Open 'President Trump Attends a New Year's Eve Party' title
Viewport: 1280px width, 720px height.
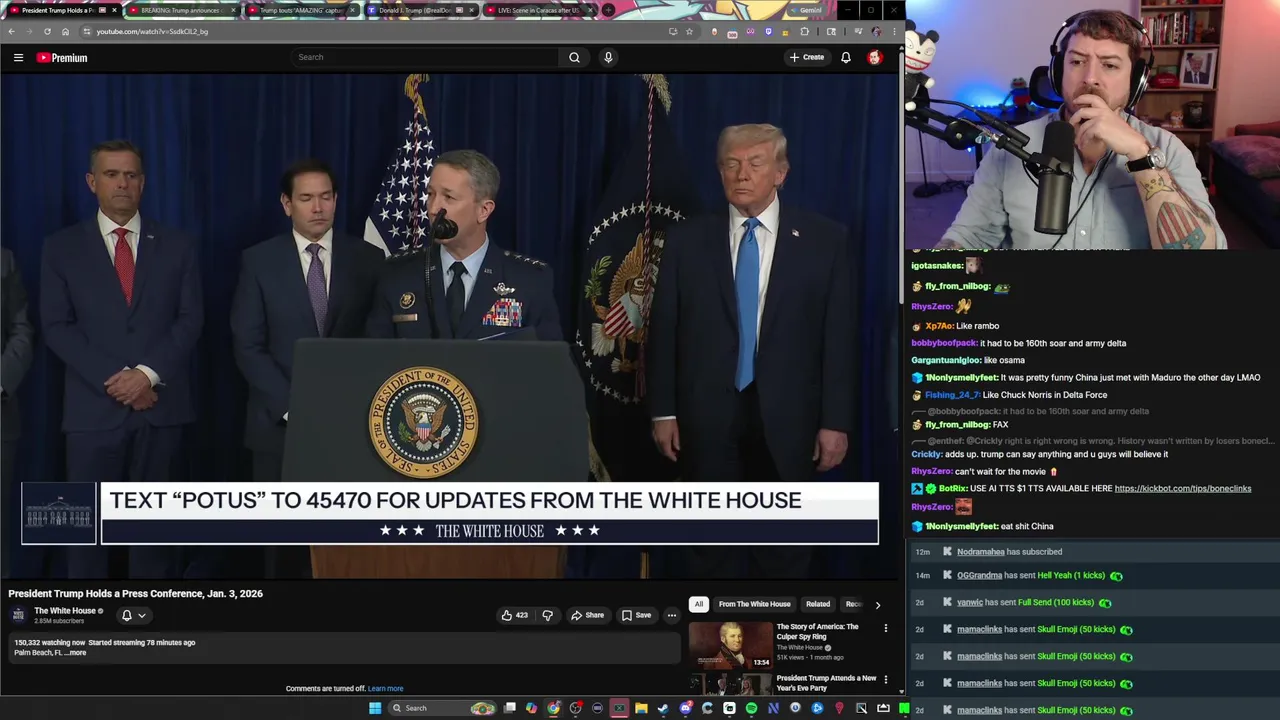coord(826,683)
